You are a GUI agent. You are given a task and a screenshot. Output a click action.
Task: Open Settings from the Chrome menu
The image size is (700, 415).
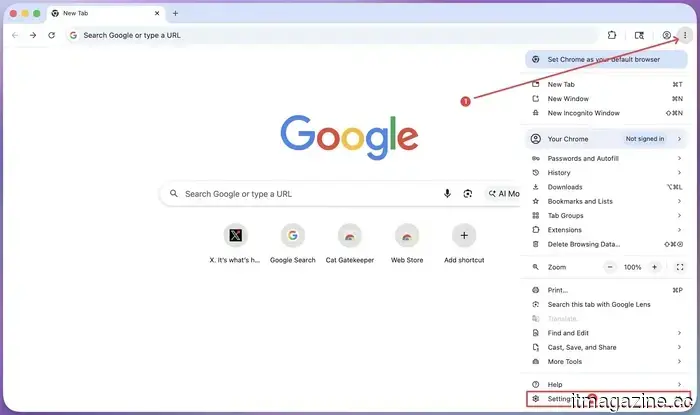[608, 399]
